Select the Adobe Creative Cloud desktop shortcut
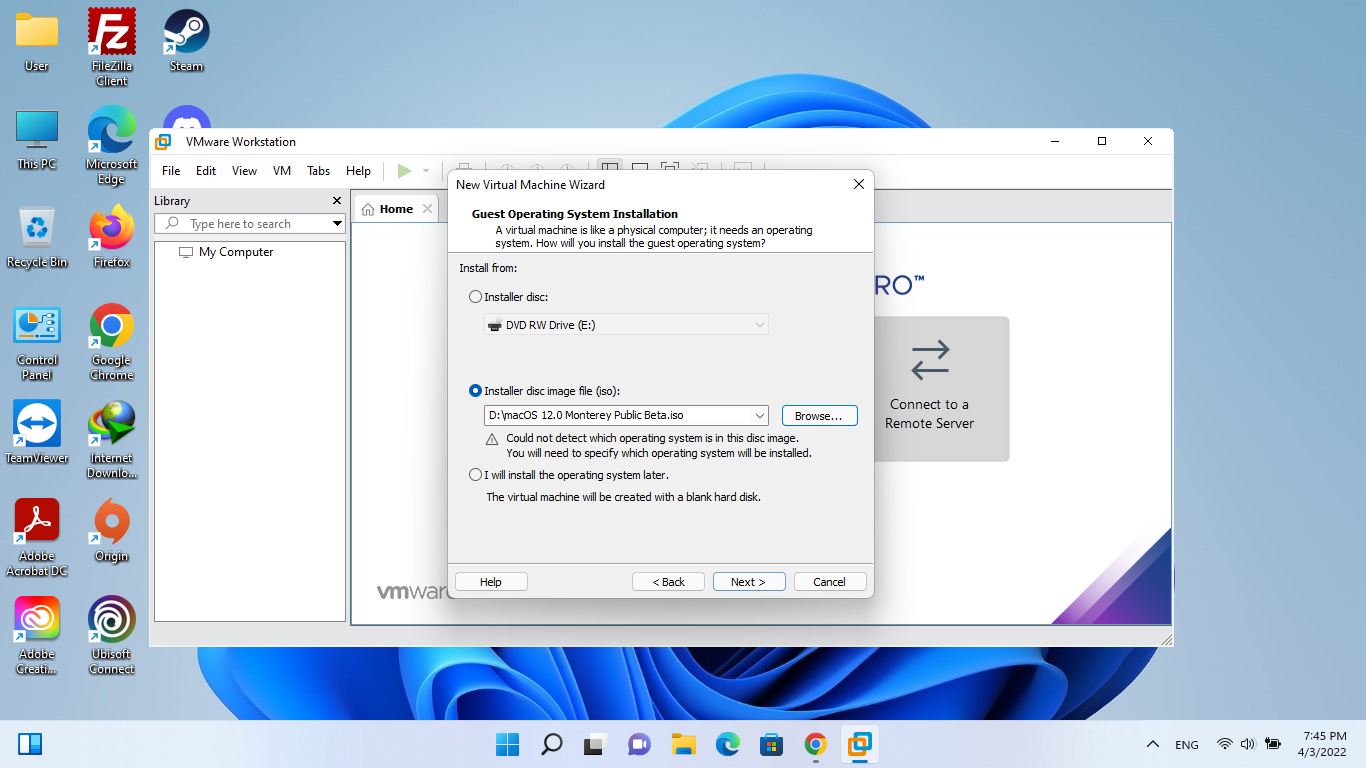 [x=37, y=636]
